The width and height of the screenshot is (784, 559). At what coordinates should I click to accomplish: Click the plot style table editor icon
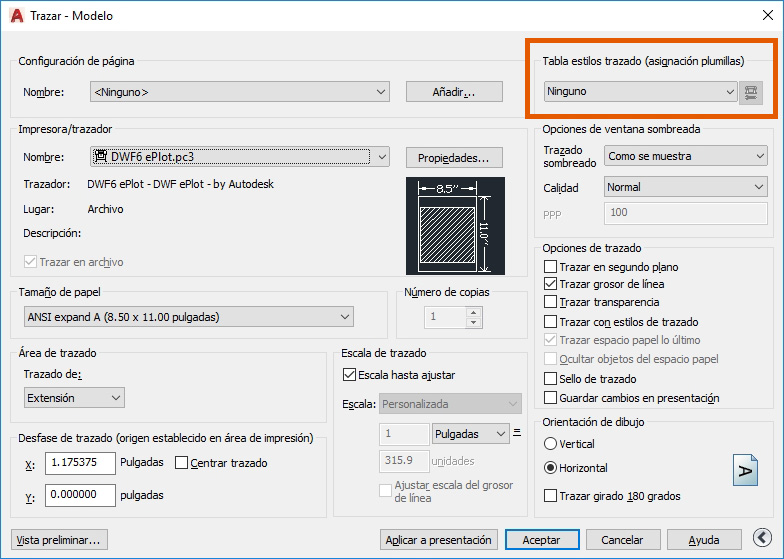click(x=750, y=92)
